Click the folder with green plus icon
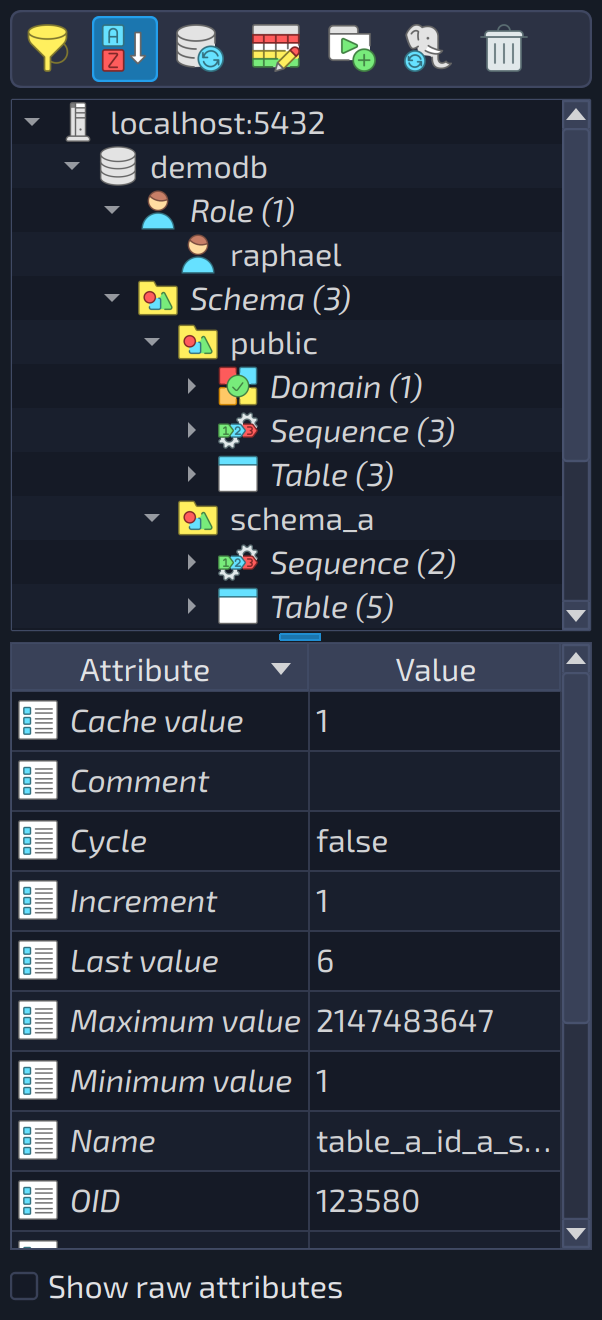Image resolution: width=602 pixels, height=1320 pixels. pos(352,48)
